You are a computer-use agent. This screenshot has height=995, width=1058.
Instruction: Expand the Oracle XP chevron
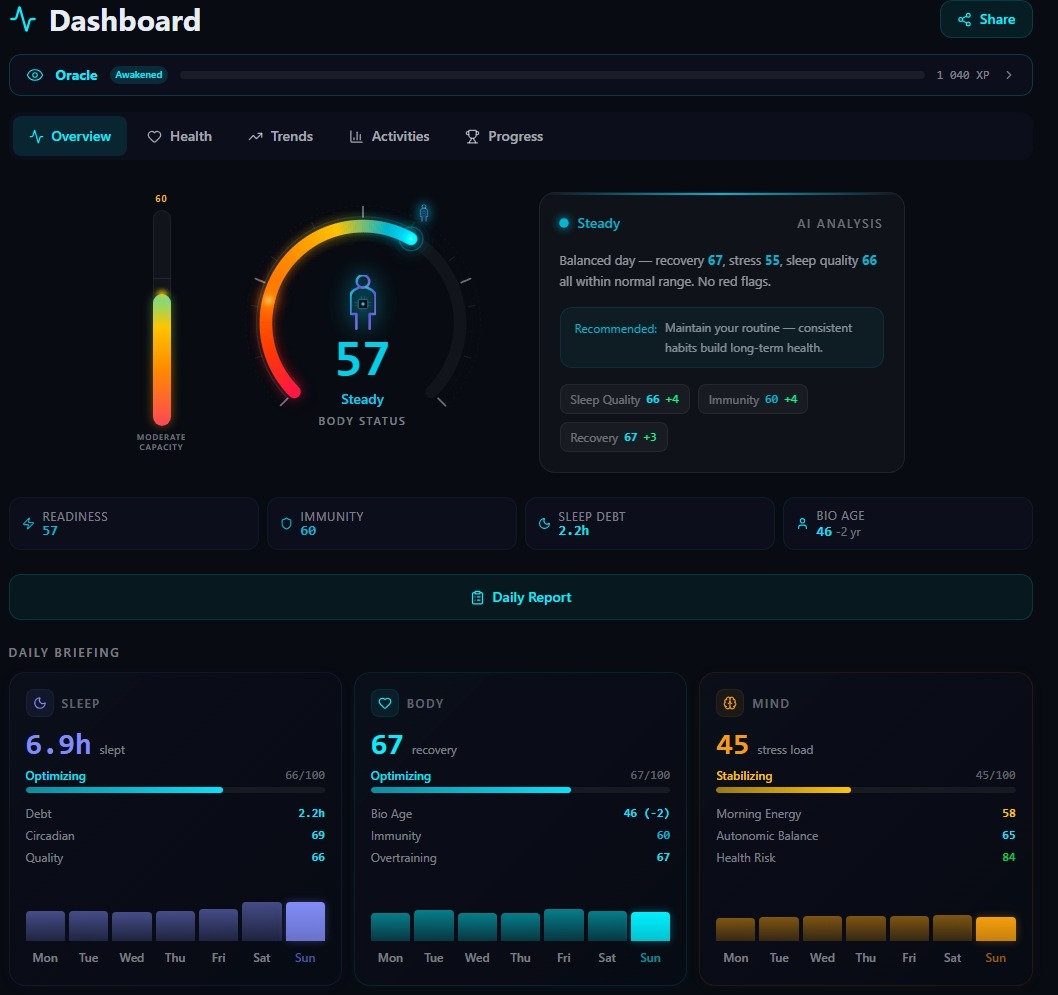point(1007,75)
